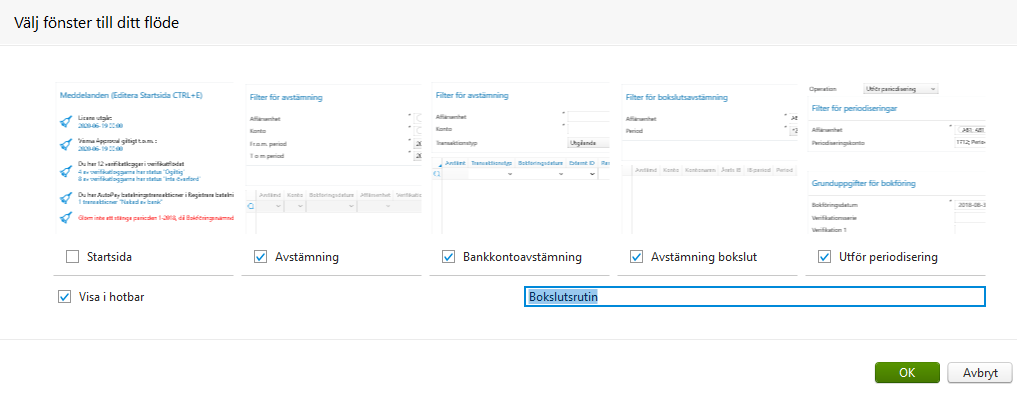This screenshot has width=1017, height=396.
Task: Click the dialog title Välj fönster till ditt flöde
Action: click(97, 23)
